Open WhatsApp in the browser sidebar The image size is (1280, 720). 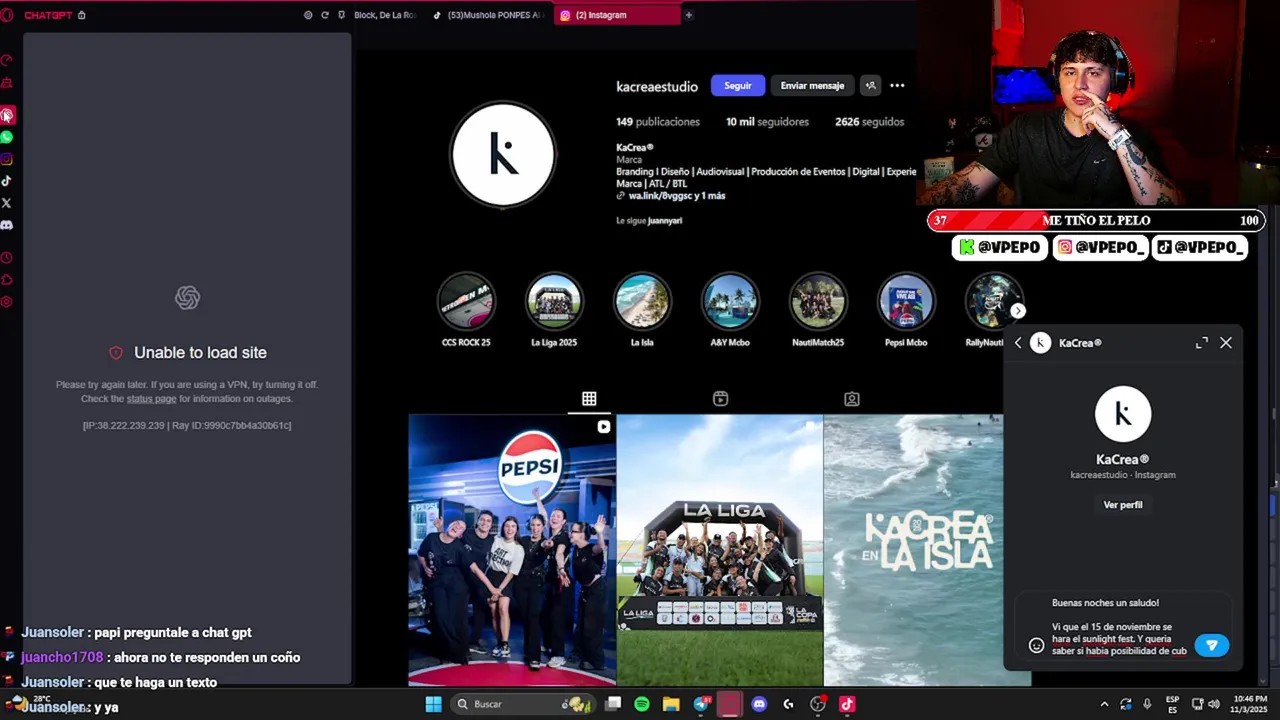tap(6, 137)
